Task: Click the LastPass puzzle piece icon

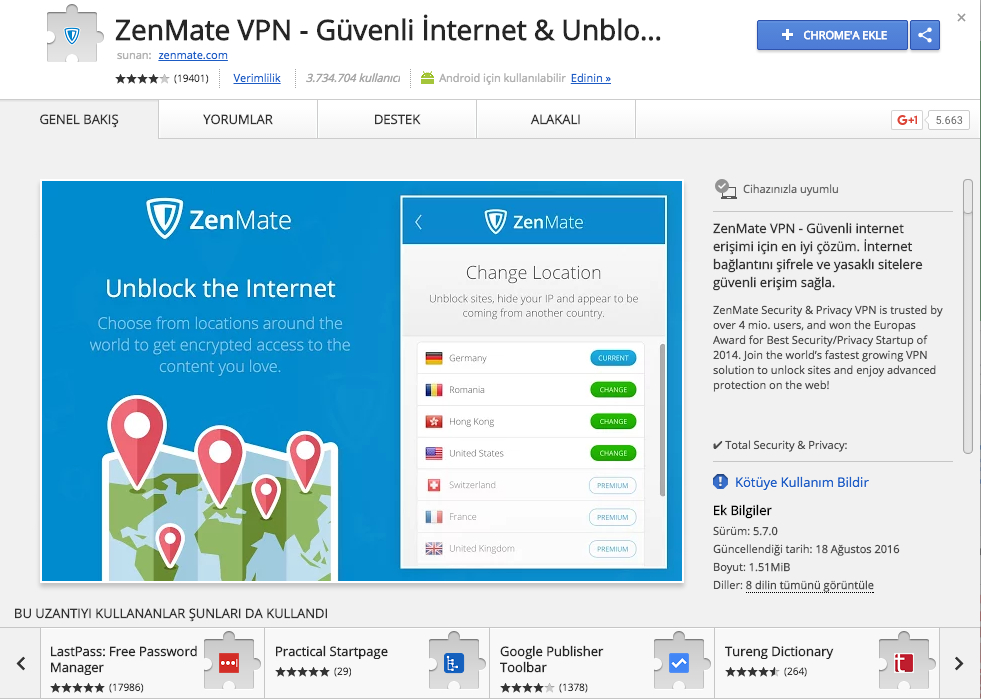Action: 230,661
